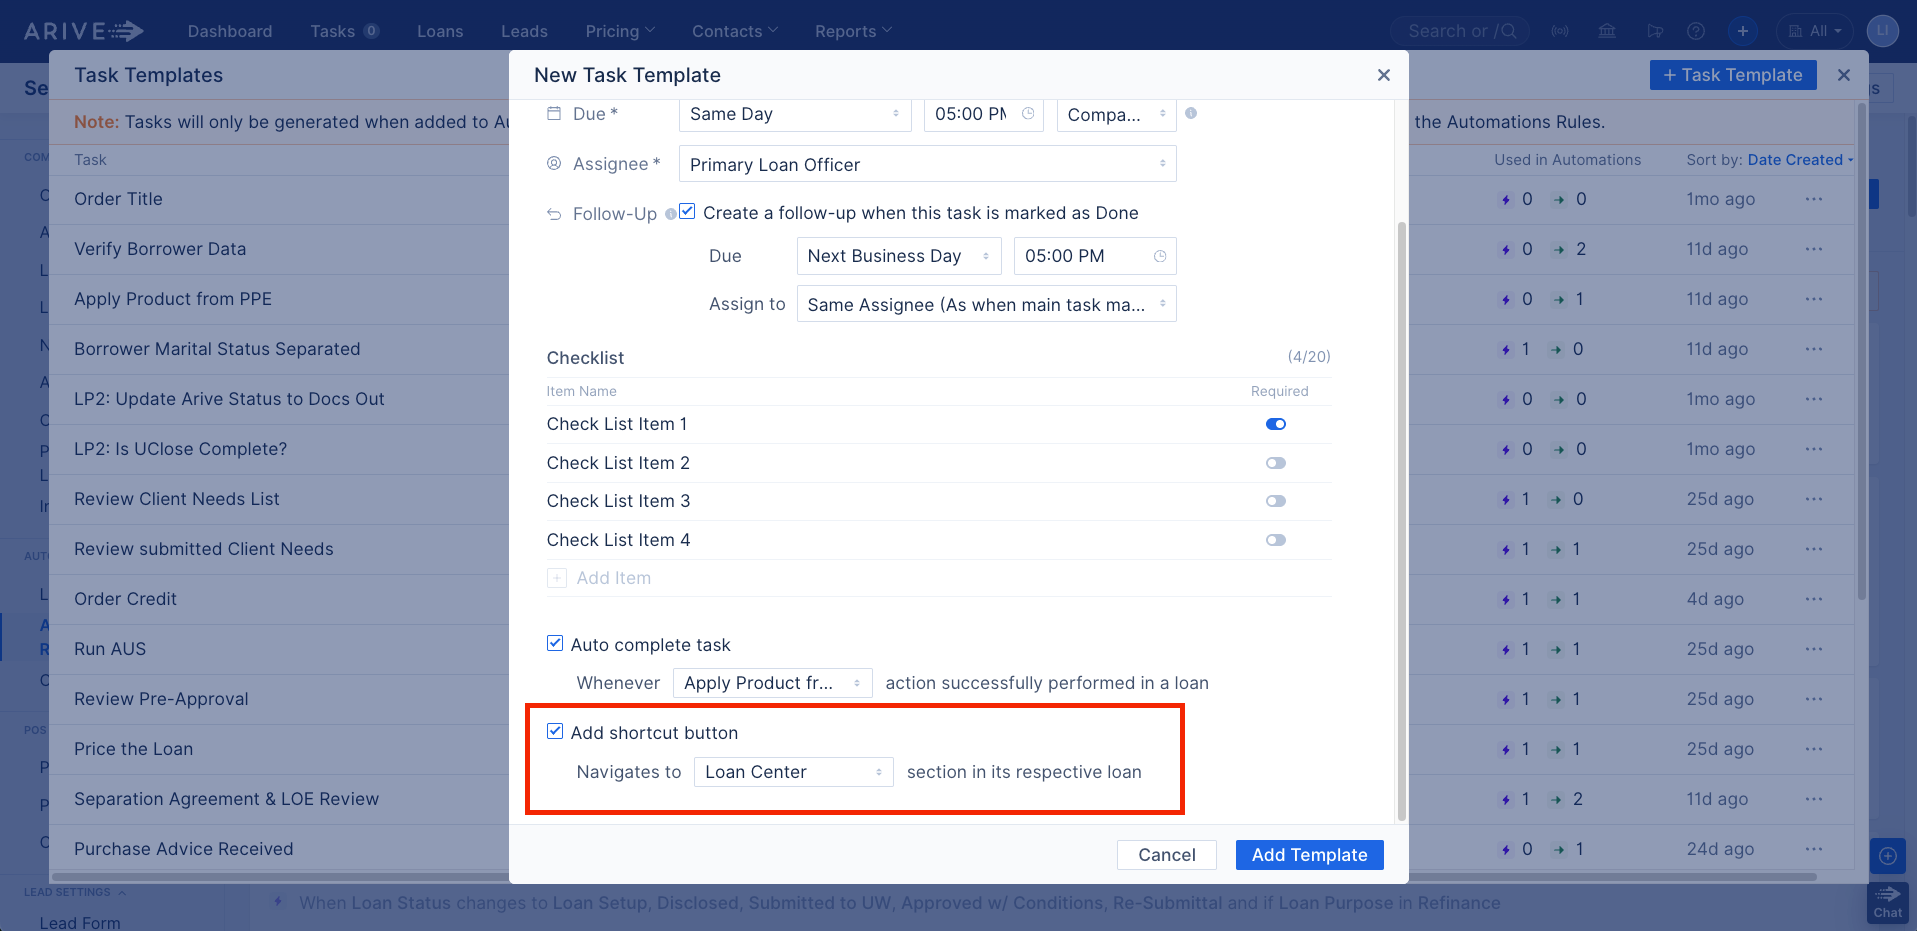
Task: Open the Navigates to Loan Center dropdown
Action: (x=793, y=771)
